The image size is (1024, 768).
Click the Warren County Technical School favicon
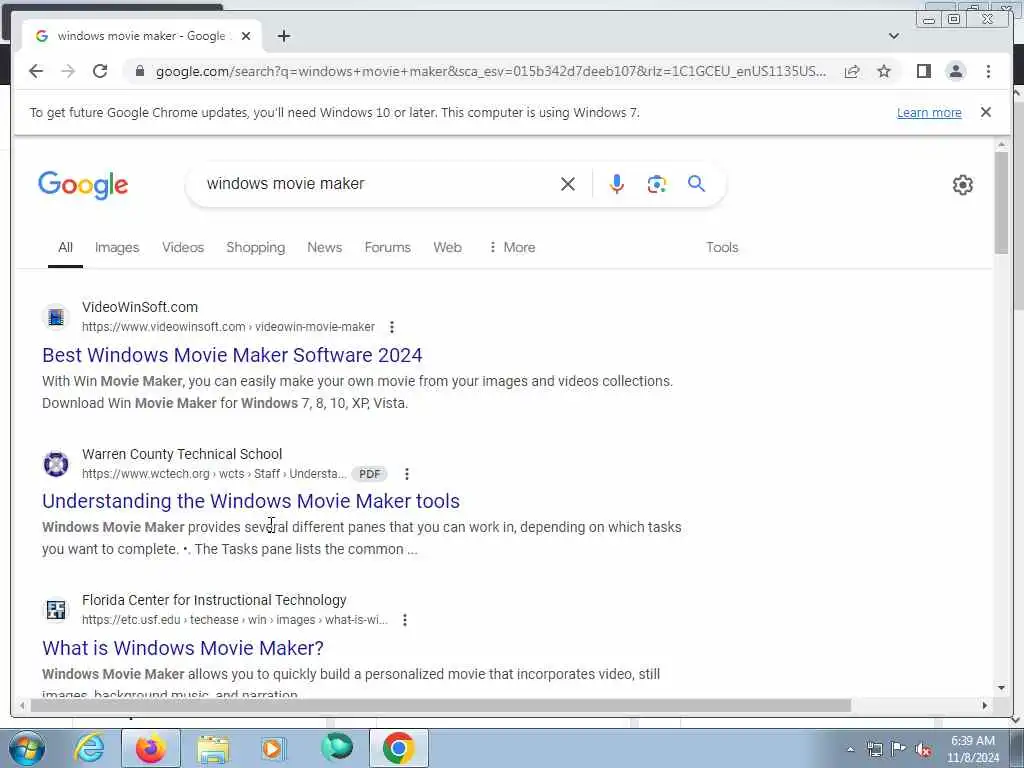pyautogui.click(x=56, y=464)
